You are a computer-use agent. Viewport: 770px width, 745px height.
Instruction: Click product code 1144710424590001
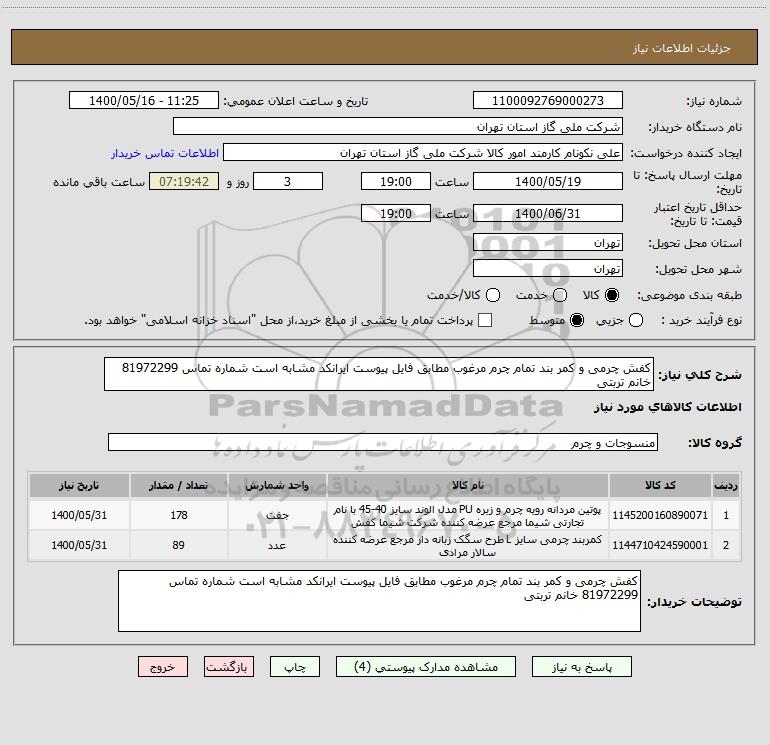coord(660,545)
